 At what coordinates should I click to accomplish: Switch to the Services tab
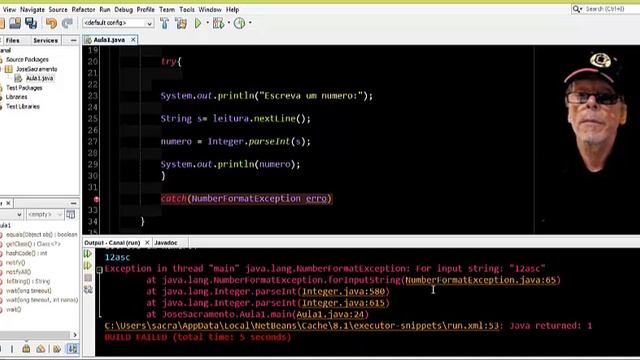[45, 40]
